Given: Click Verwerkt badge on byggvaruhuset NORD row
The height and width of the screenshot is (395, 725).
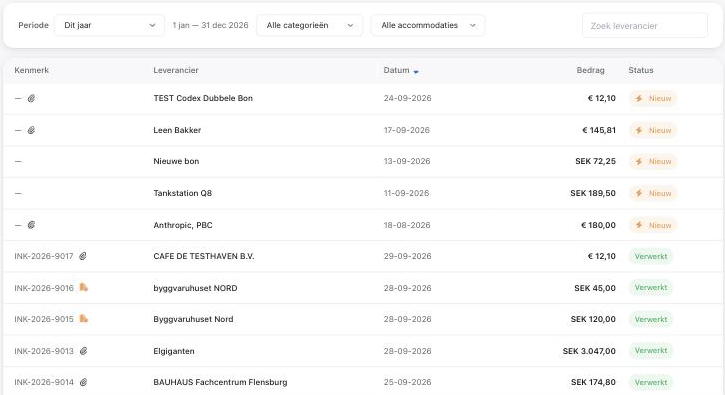Looking at the screenshot, I should click(x=651, y=288).
